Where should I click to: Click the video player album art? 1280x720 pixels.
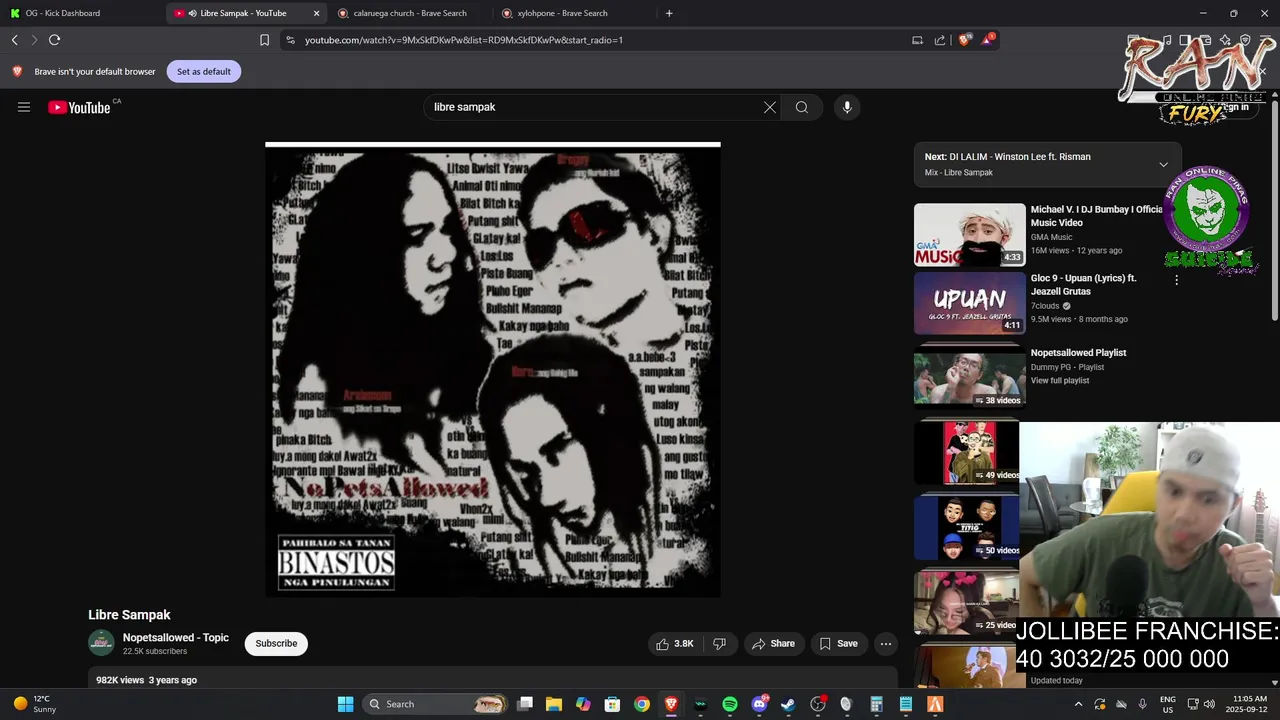(493, 370)
